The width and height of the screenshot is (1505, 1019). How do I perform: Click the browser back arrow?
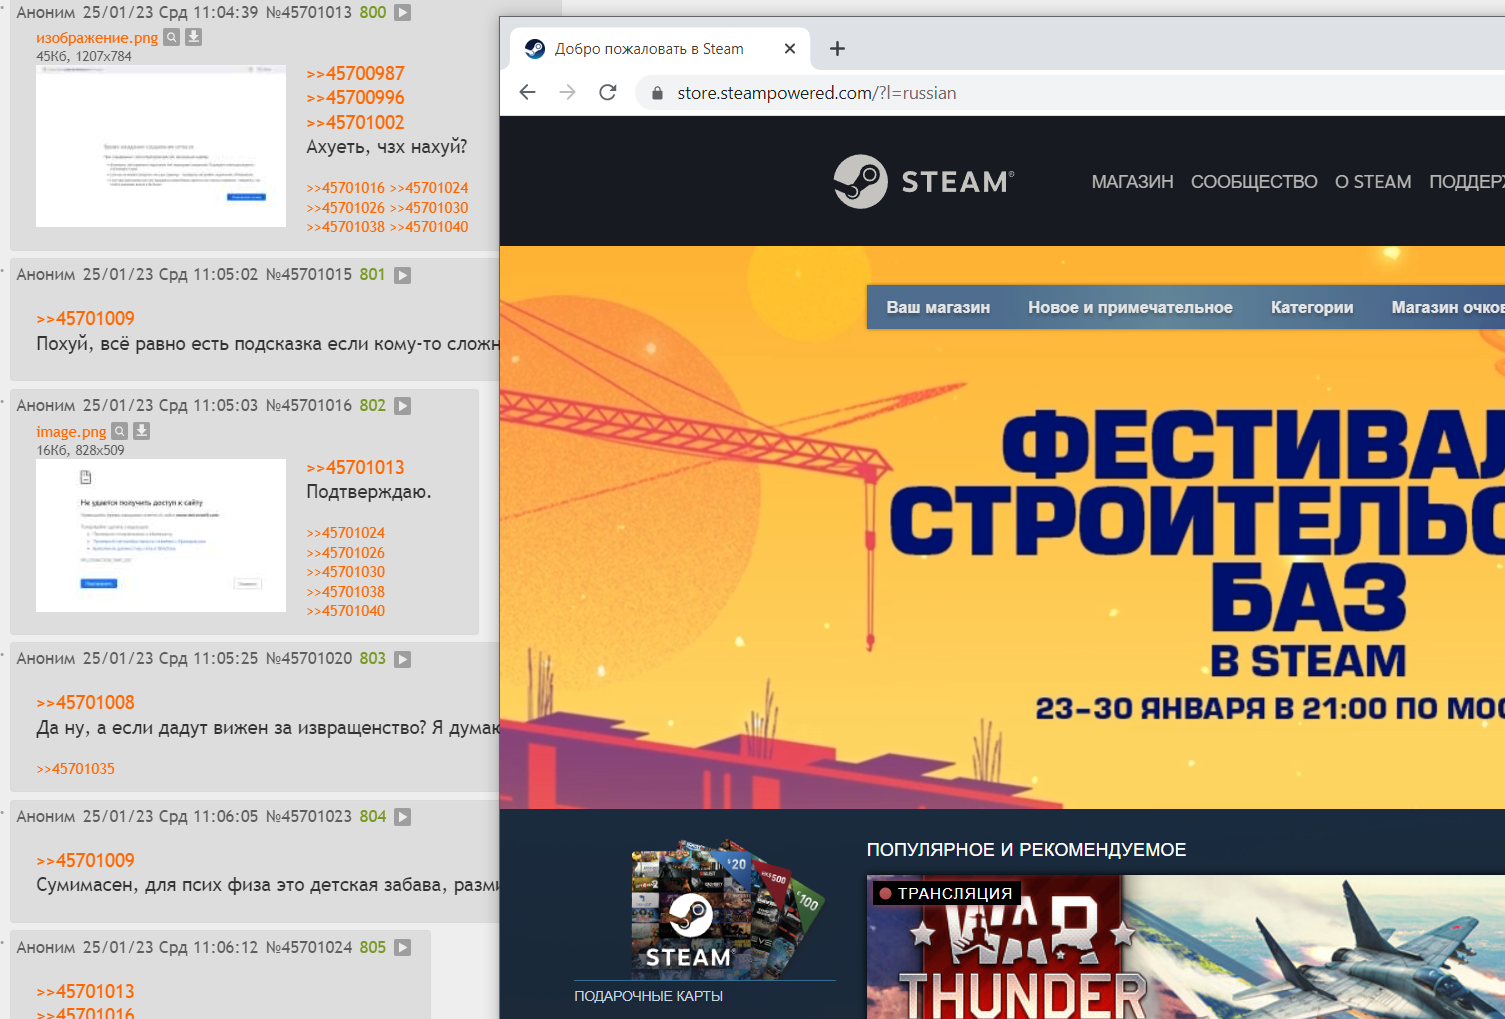coord(528,92)
